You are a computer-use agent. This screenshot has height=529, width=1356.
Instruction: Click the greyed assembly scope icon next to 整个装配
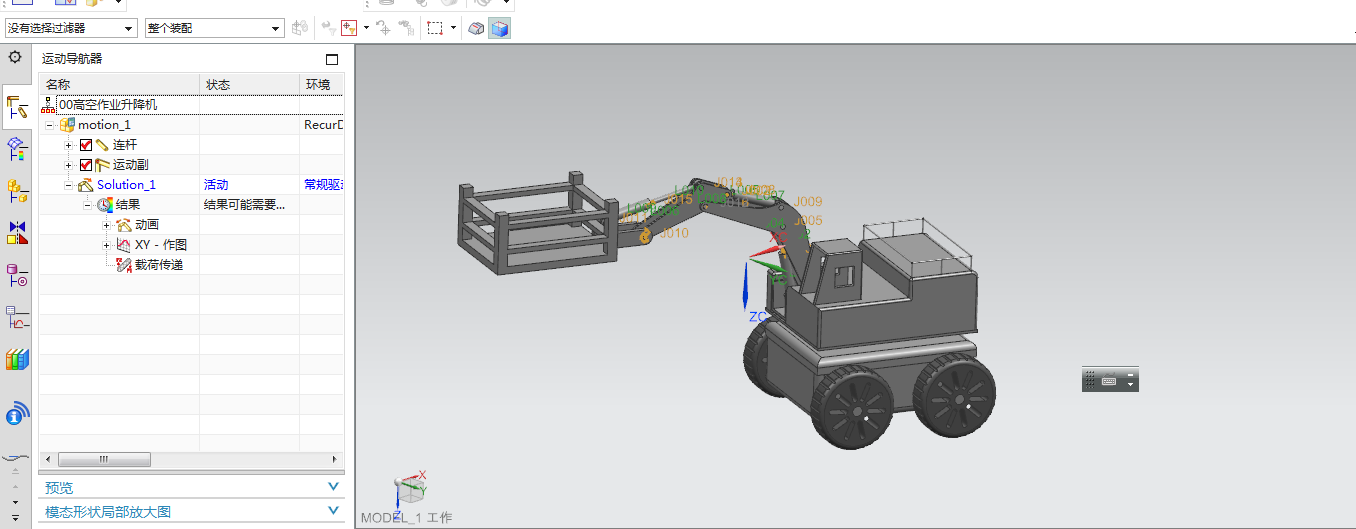pos(299,28)
